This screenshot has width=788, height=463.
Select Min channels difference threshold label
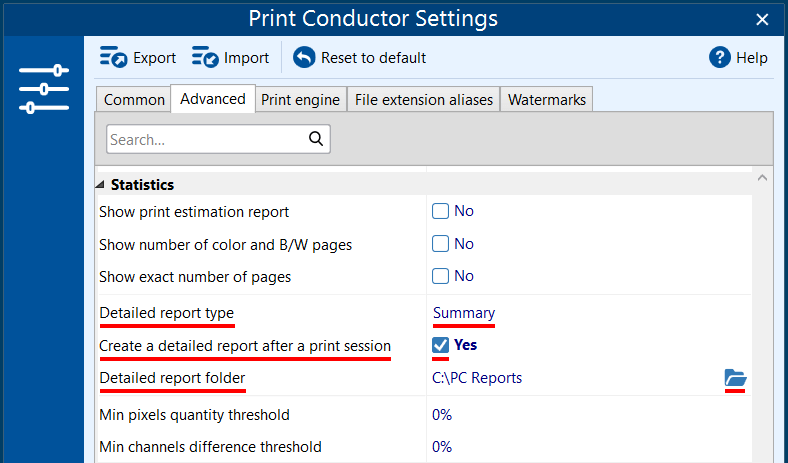211,446
